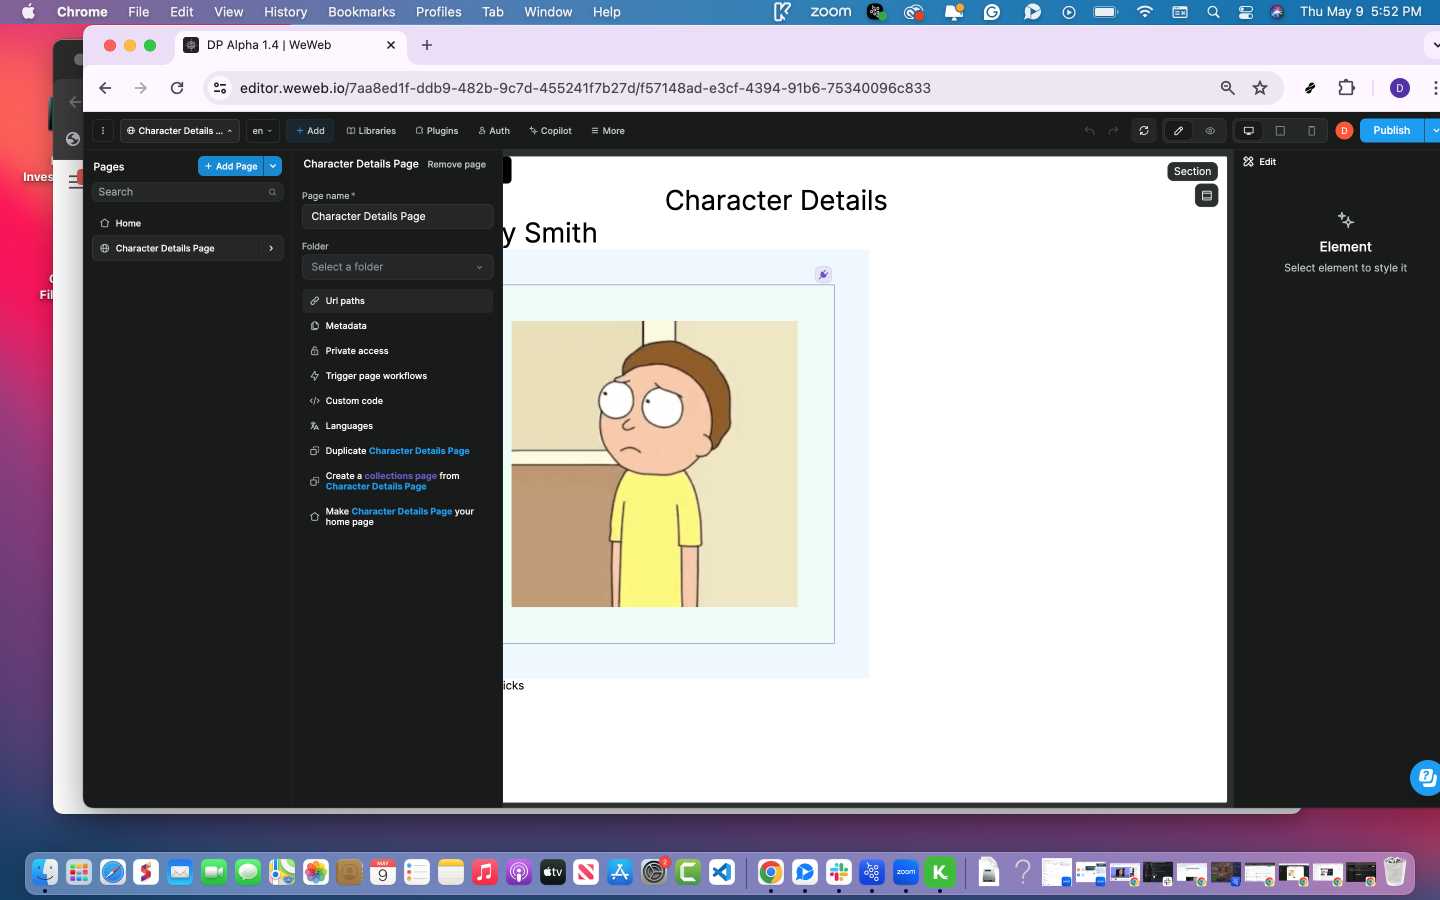Open the Bookmarks menu in the menu bar
Screen dimensions: 1440x900
click(x=361, y=12)
